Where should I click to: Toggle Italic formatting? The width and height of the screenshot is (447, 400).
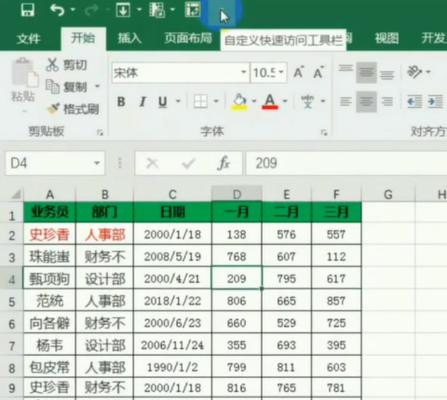point(143,101)
